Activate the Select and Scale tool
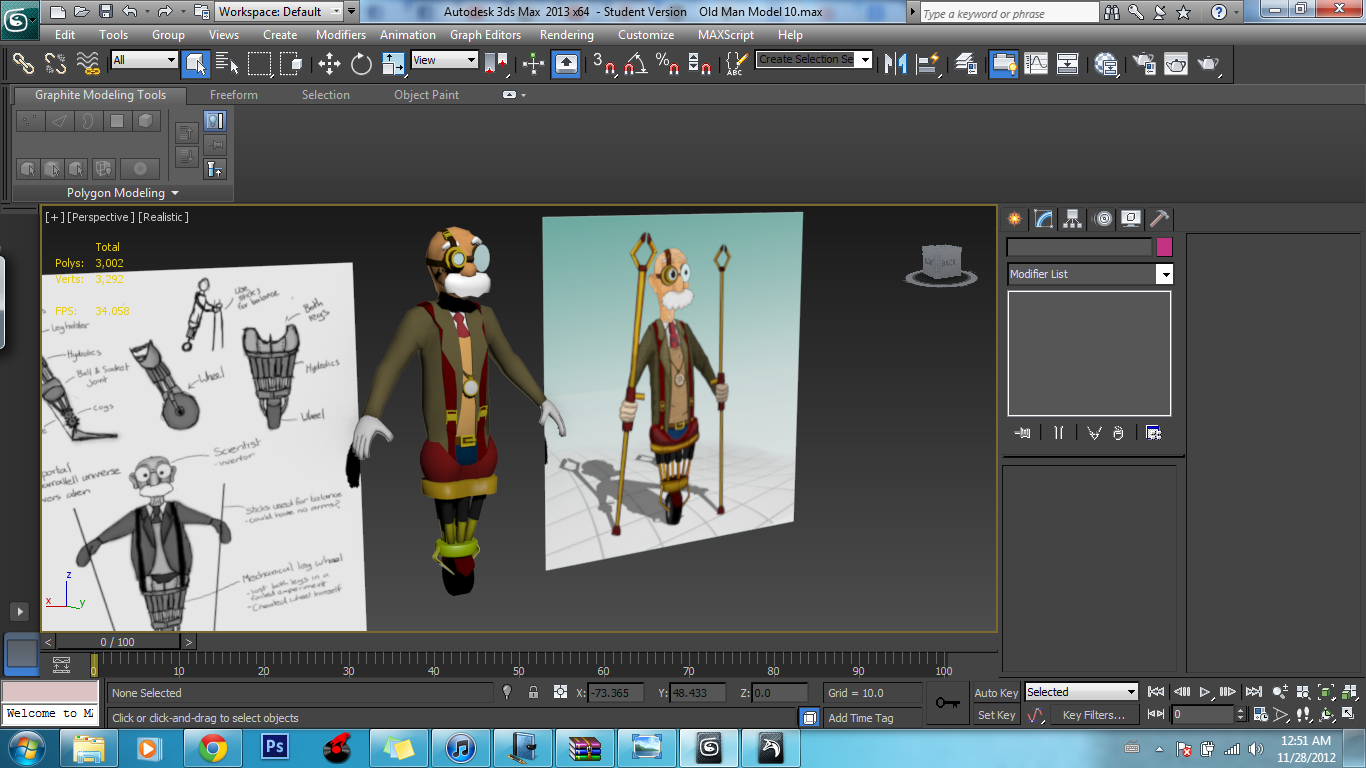Screen dimensions: 1366x768 tap(393, 64)
